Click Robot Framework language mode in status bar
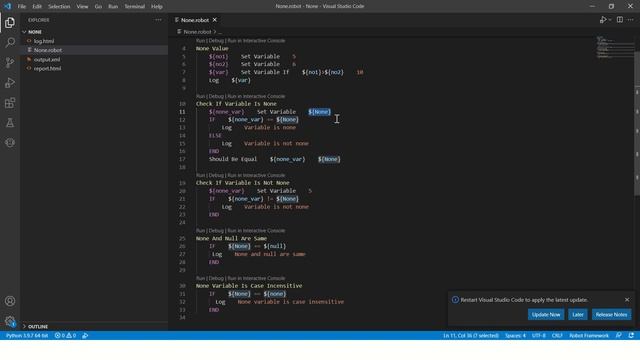This screenshot has height=360, width=640. [x=589, y=336]
